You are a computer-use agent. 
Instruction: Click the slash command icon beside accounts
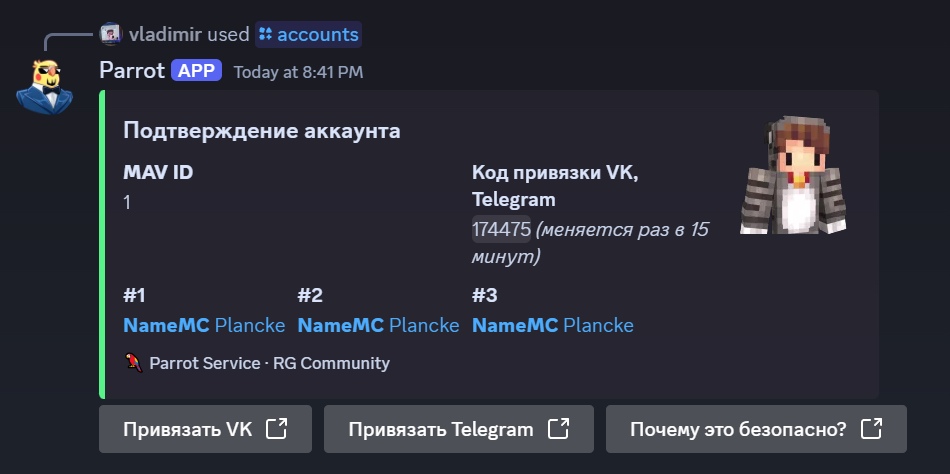(x=265, y=34)
